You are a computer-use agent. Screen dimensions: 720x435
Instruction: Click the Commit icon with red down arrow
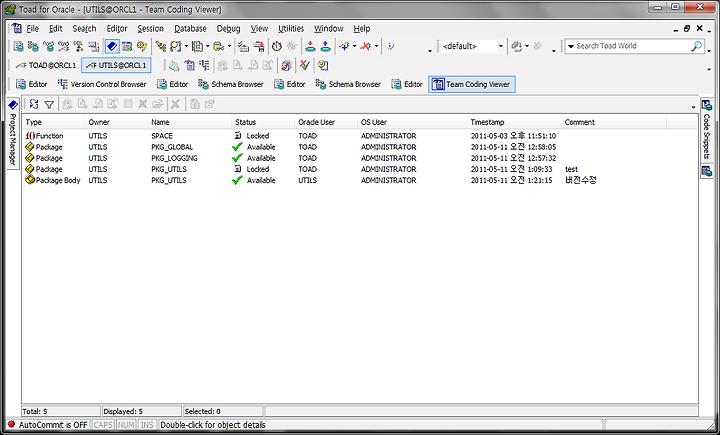pos(310,46)
